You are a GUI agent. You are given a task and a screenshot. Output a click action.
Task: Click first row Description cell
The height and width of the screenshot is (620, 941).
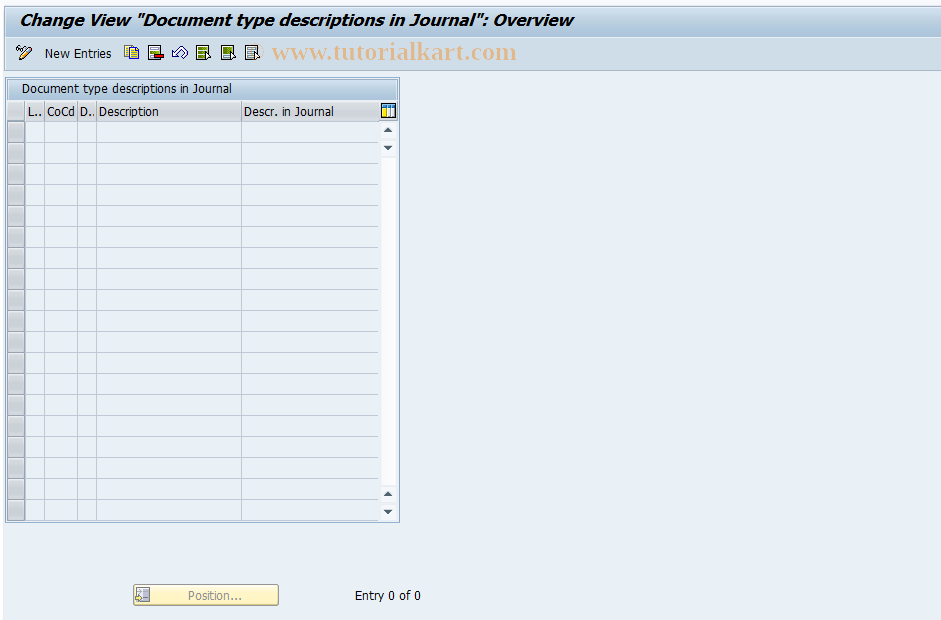[x=169, y=132]
